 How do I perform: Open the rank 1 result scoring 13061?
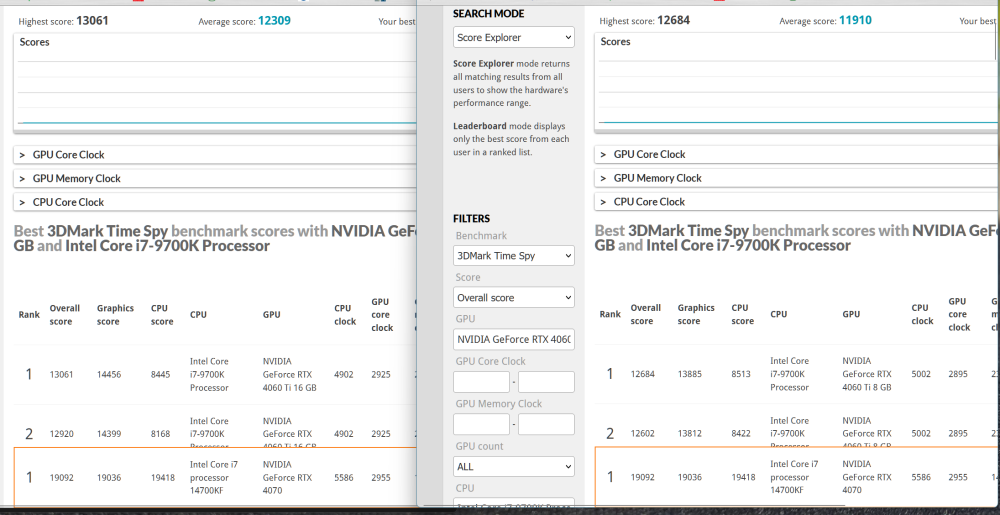pos(61,374)
